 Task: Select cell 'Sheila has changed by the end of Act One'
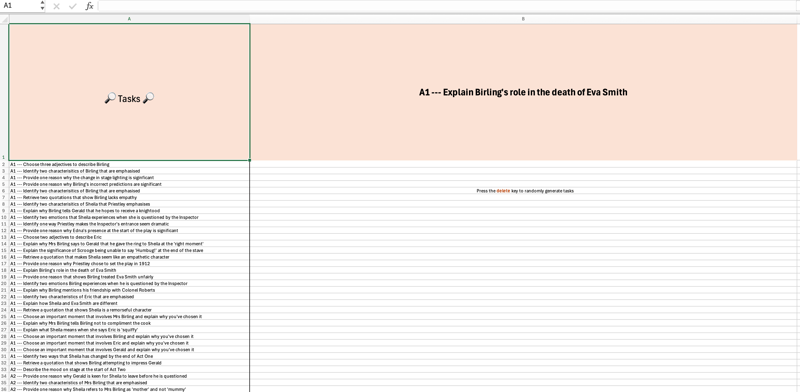(x=129, y=356)
